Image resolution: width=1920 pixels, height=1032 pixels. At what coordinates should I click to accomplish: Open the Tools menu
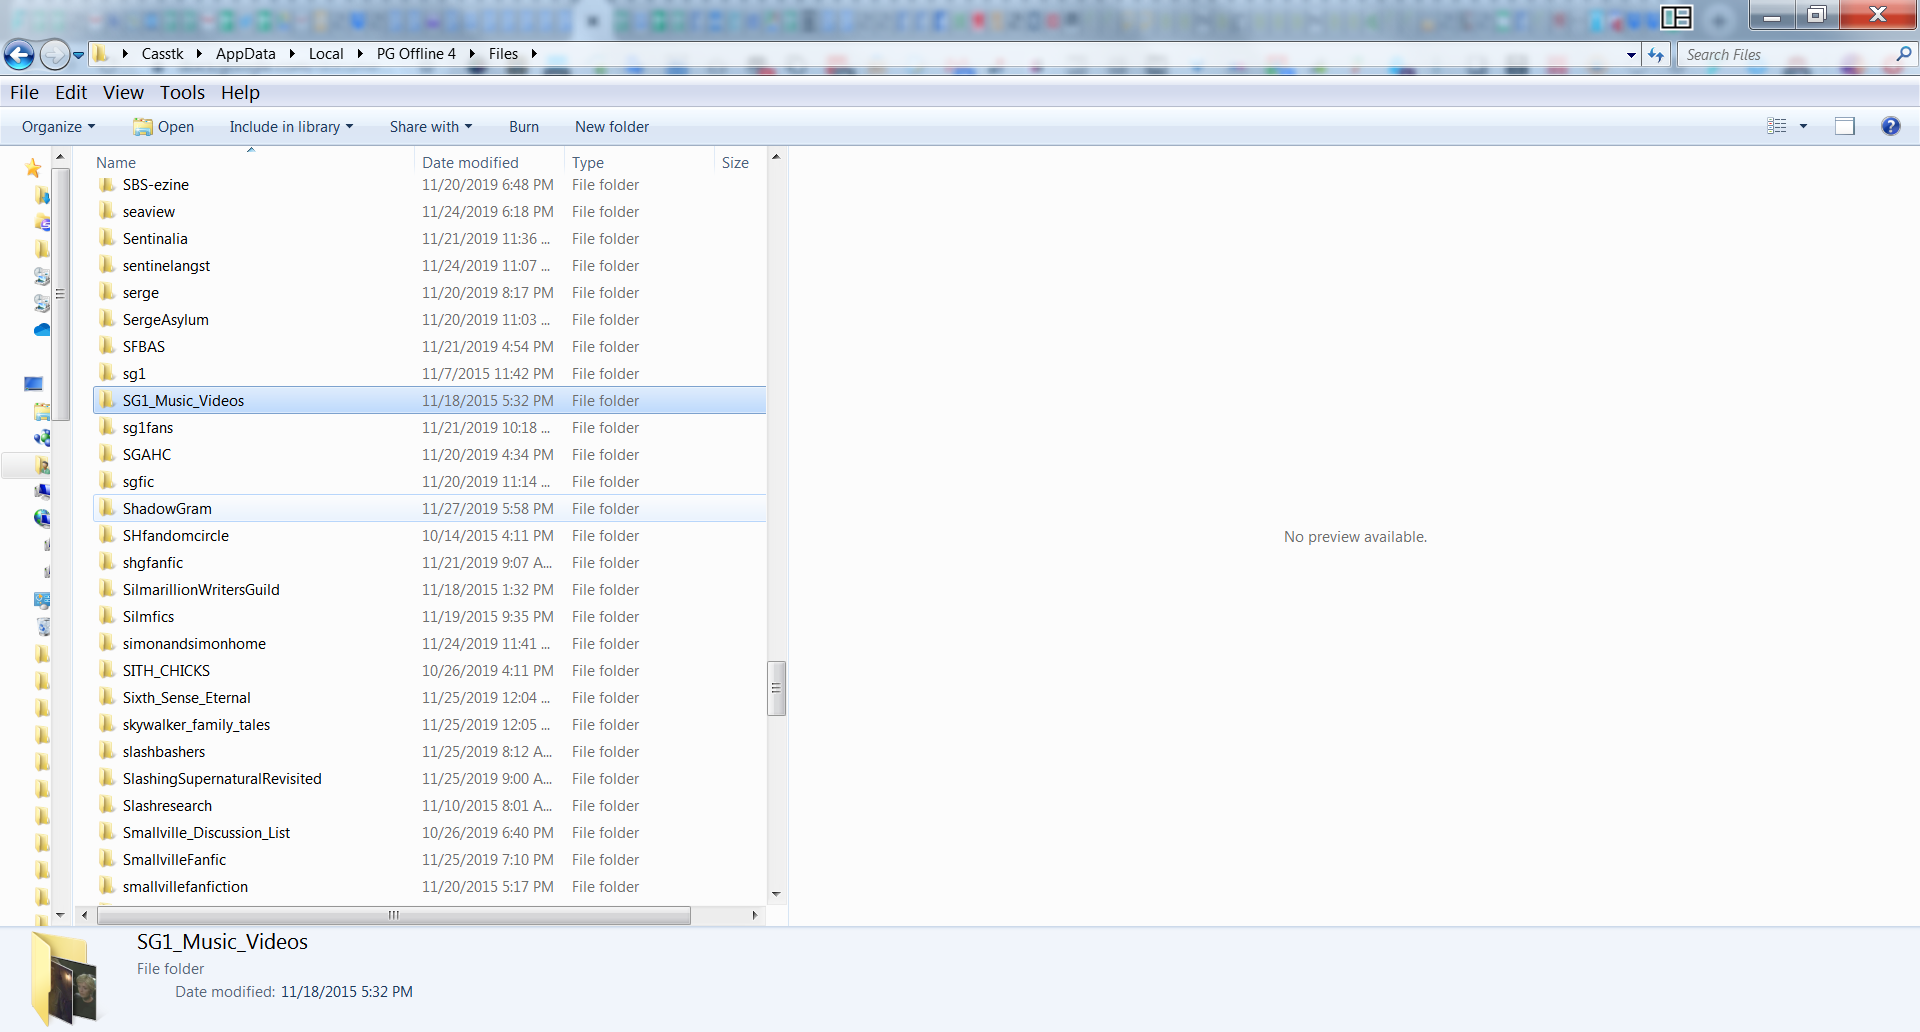pos(182,93)
